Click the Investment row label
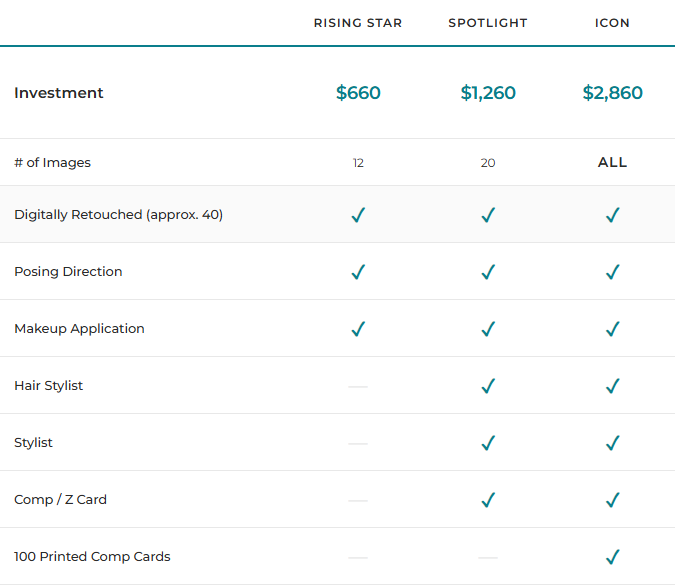Viewport: 675px width, 586px height. pyautogui.click(x=59, y=93)
